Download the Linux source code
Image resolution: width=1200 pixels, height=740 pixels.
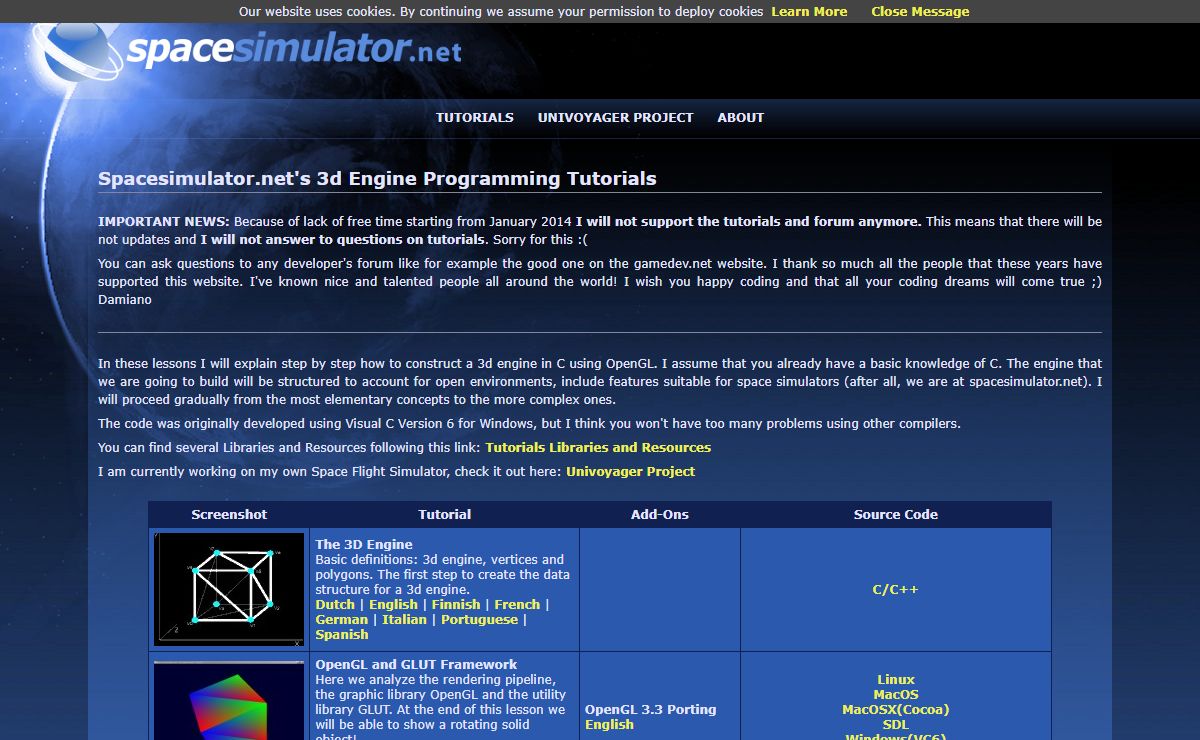tap(896, 680)
